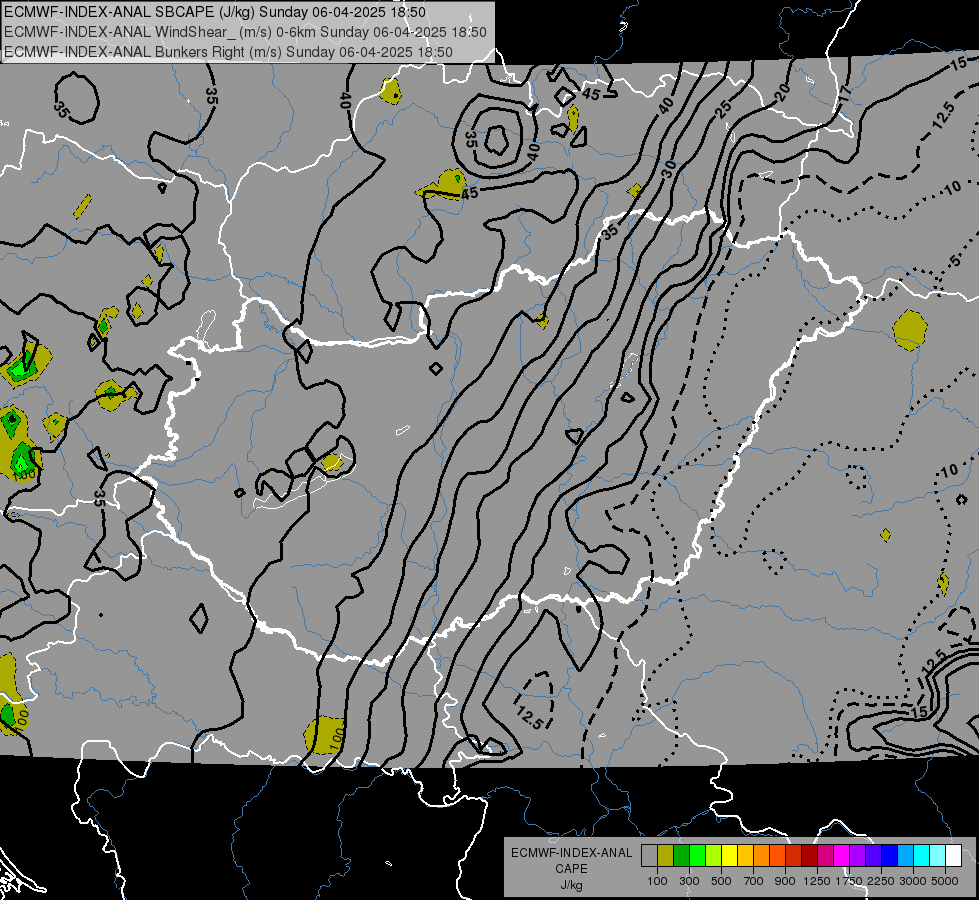Select the lime yellow-green legend swatch

click(714, 856)
